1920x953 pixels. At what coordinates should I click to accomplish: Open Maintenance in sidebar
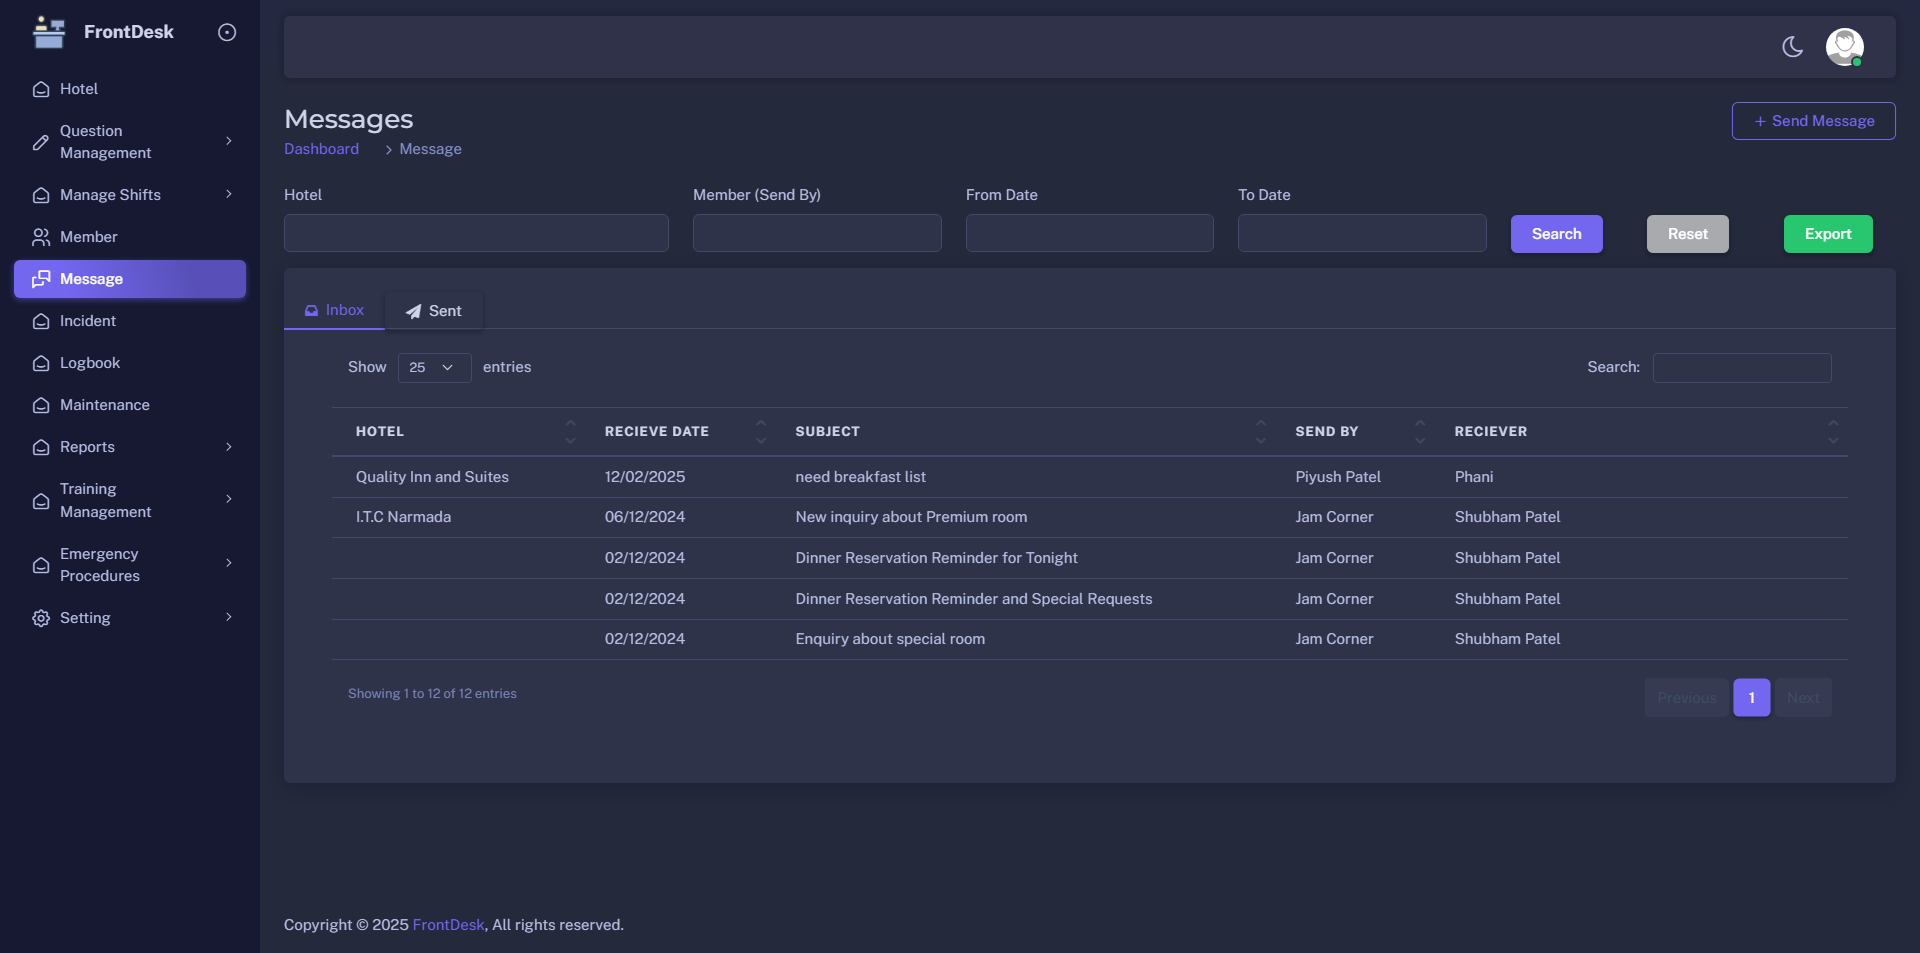(x=104, y=405)
